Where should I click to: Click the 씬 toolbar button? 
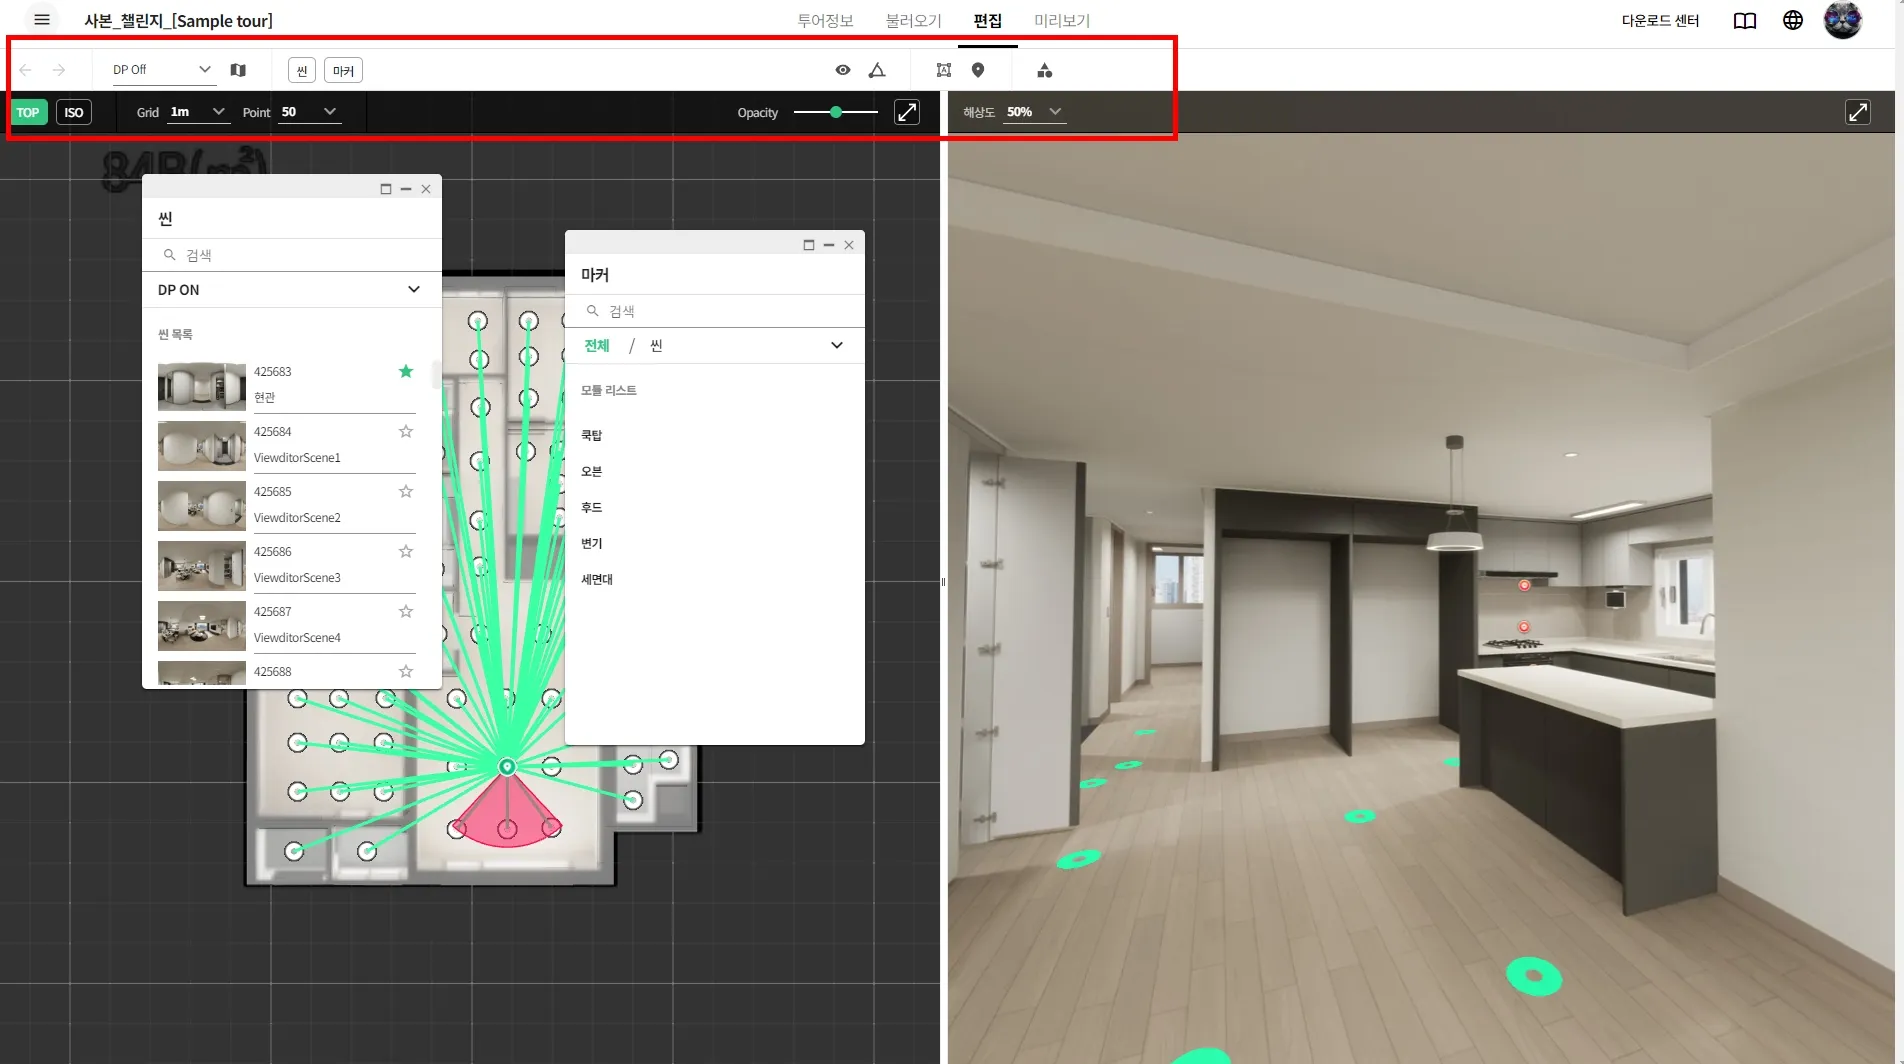tap(302, 70)
